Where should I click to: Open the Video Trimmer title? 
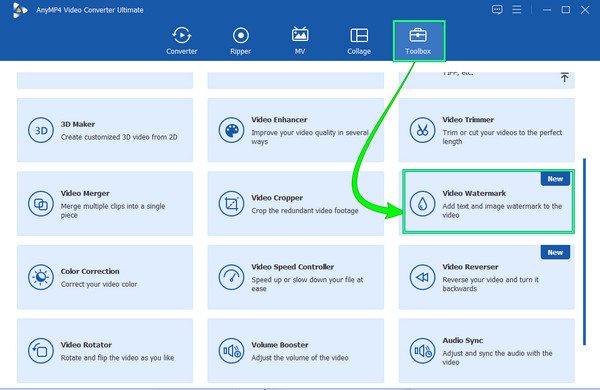468,120
